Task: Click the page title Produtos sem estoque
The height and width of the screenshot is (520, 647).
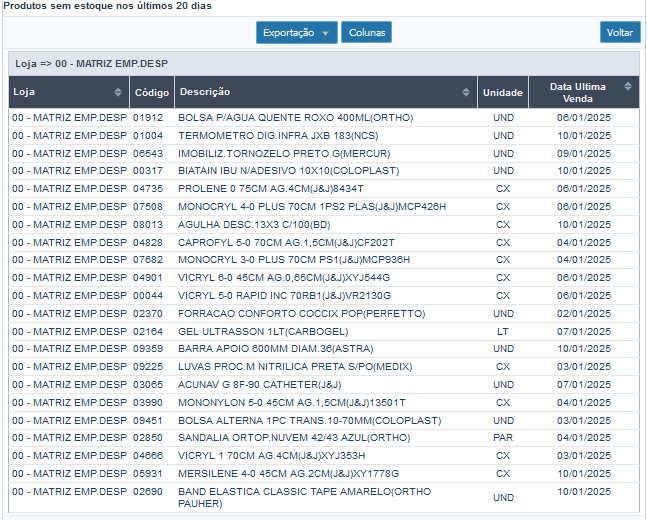Action: 107,6
